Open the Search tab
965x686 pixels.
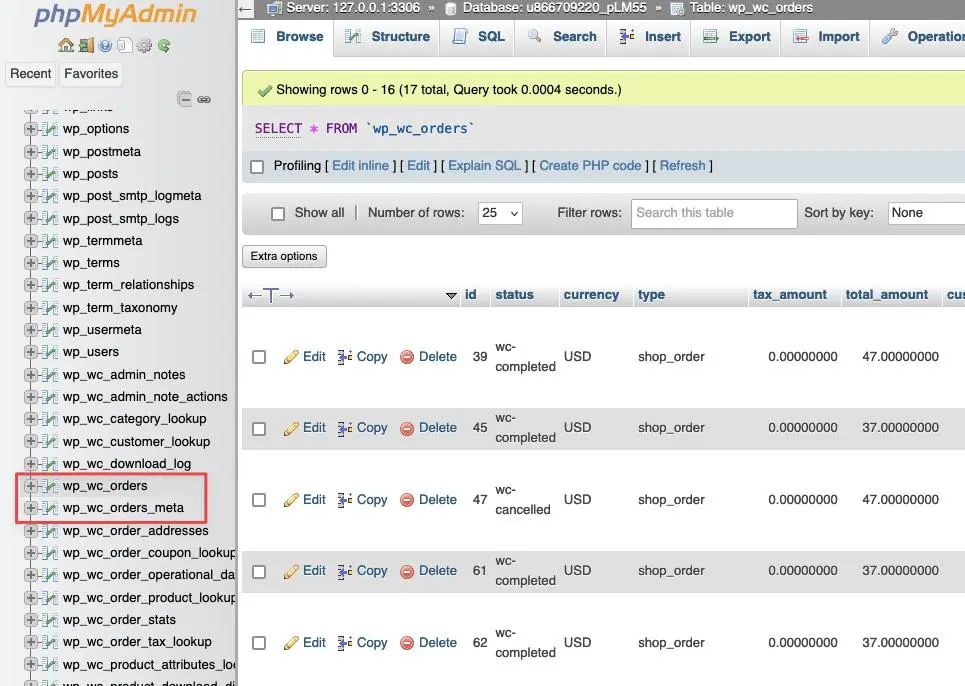(561, 37)
